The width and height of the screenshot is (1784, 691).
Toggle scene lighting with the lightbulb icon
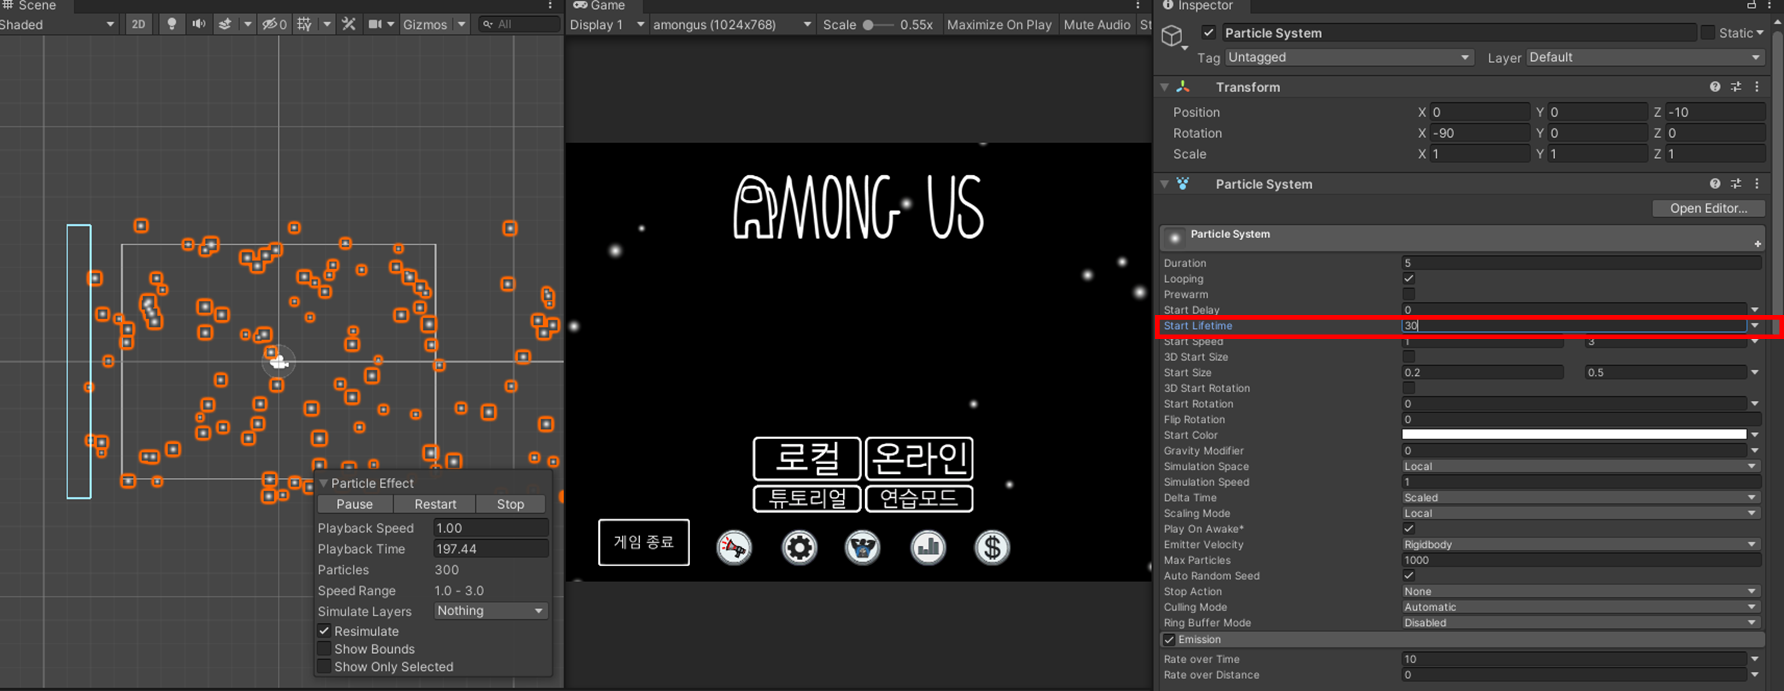172,24
